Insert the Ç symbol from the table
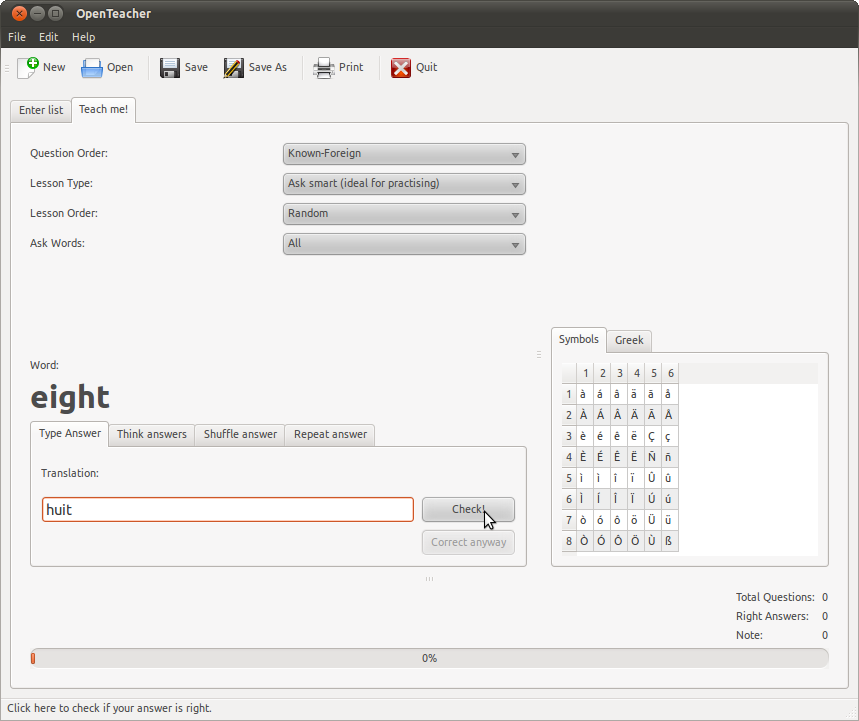This screenshot has width=859, height=721. tap(652, 436)
